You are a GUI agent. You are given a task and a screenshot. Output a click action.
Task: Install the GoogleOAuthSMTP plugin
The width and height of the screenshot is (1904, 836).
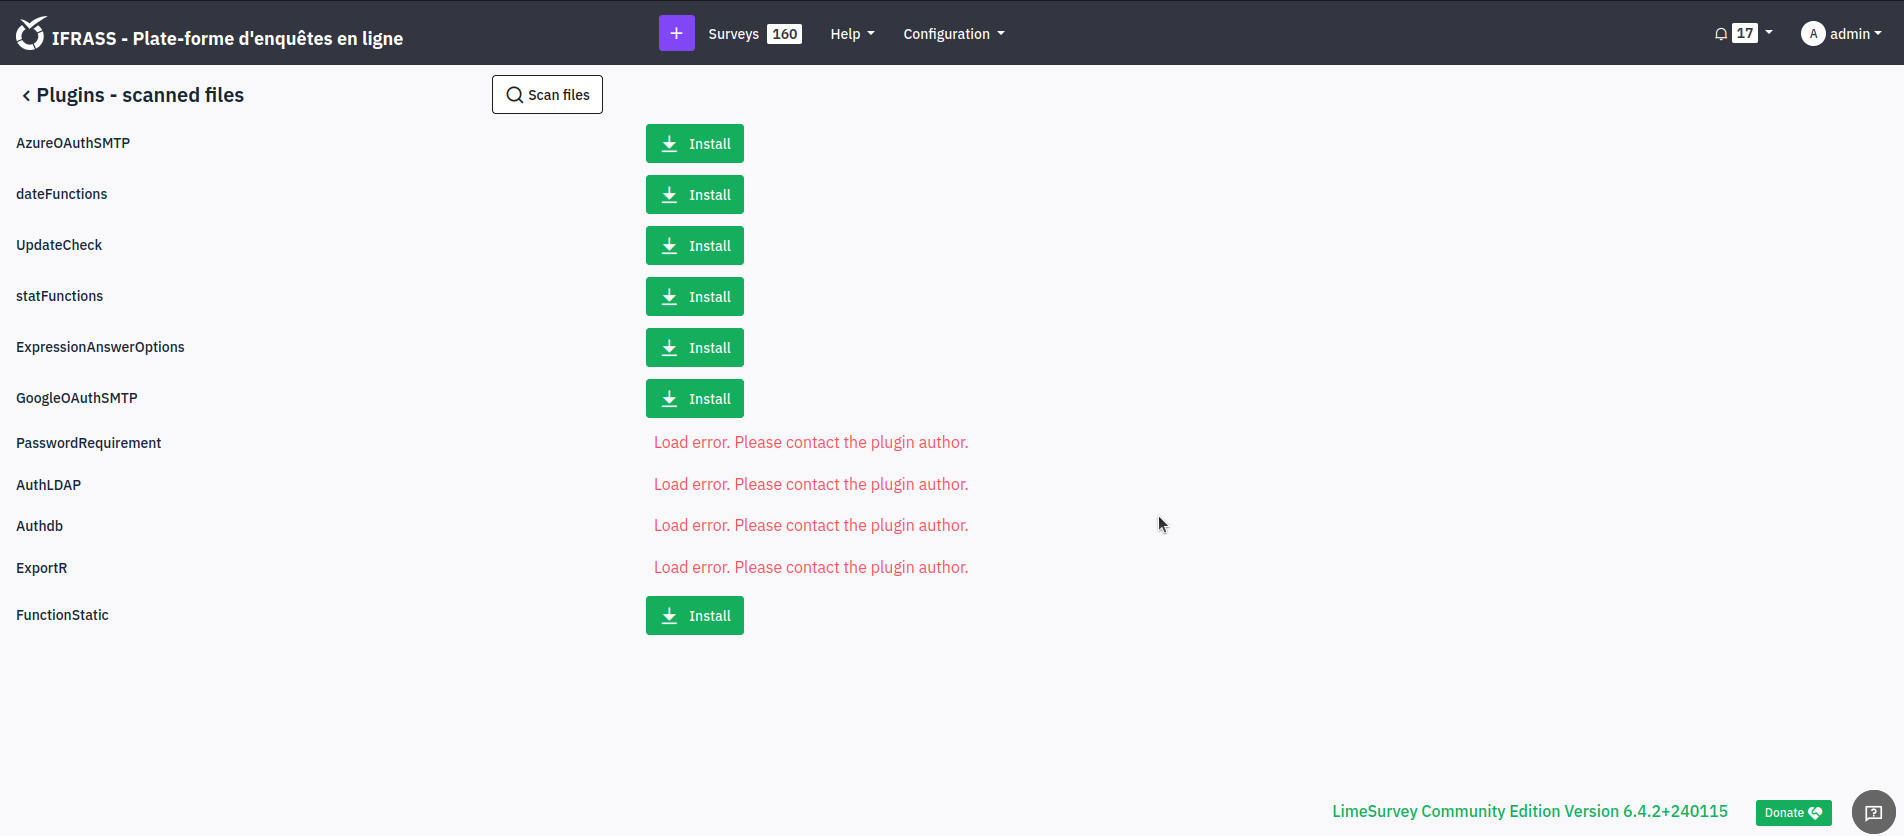coord(695,398)
